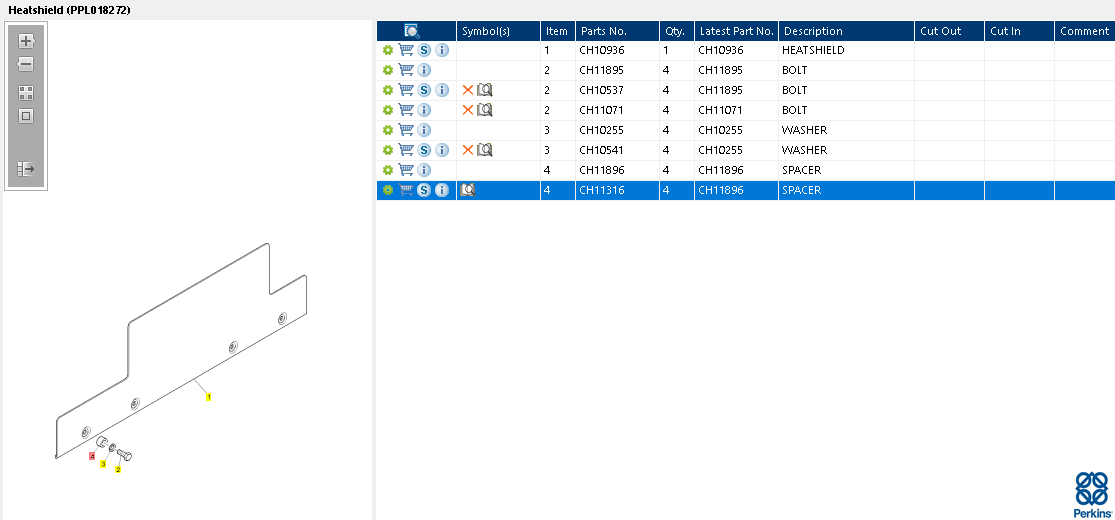
Task: Zoom in on the heatshield diagram
Action: click(26, 41)
